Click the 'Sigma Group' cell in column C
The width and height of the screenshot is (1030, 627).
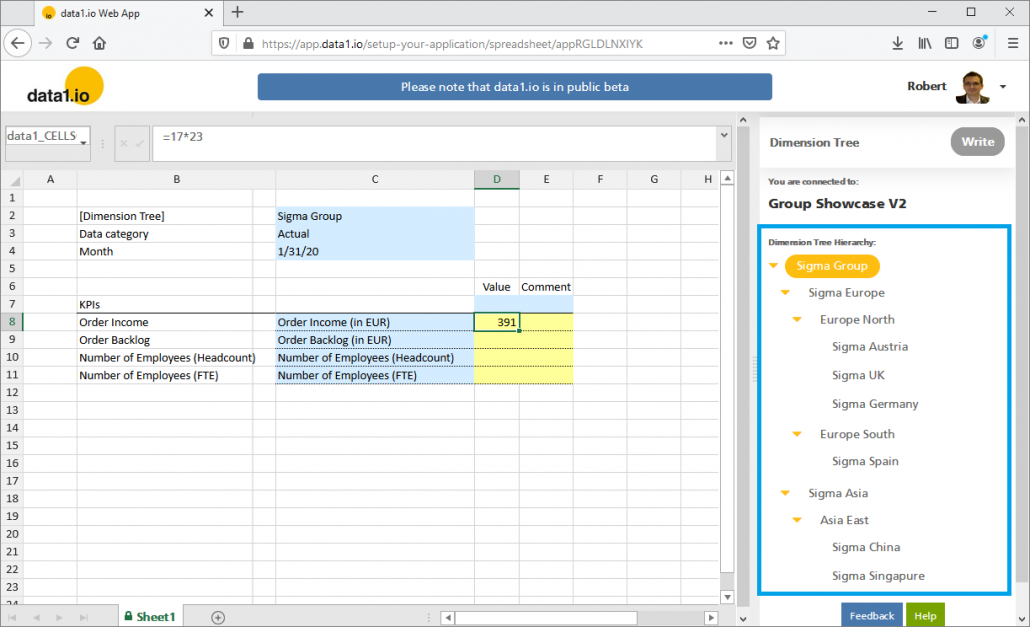[374, 216]
